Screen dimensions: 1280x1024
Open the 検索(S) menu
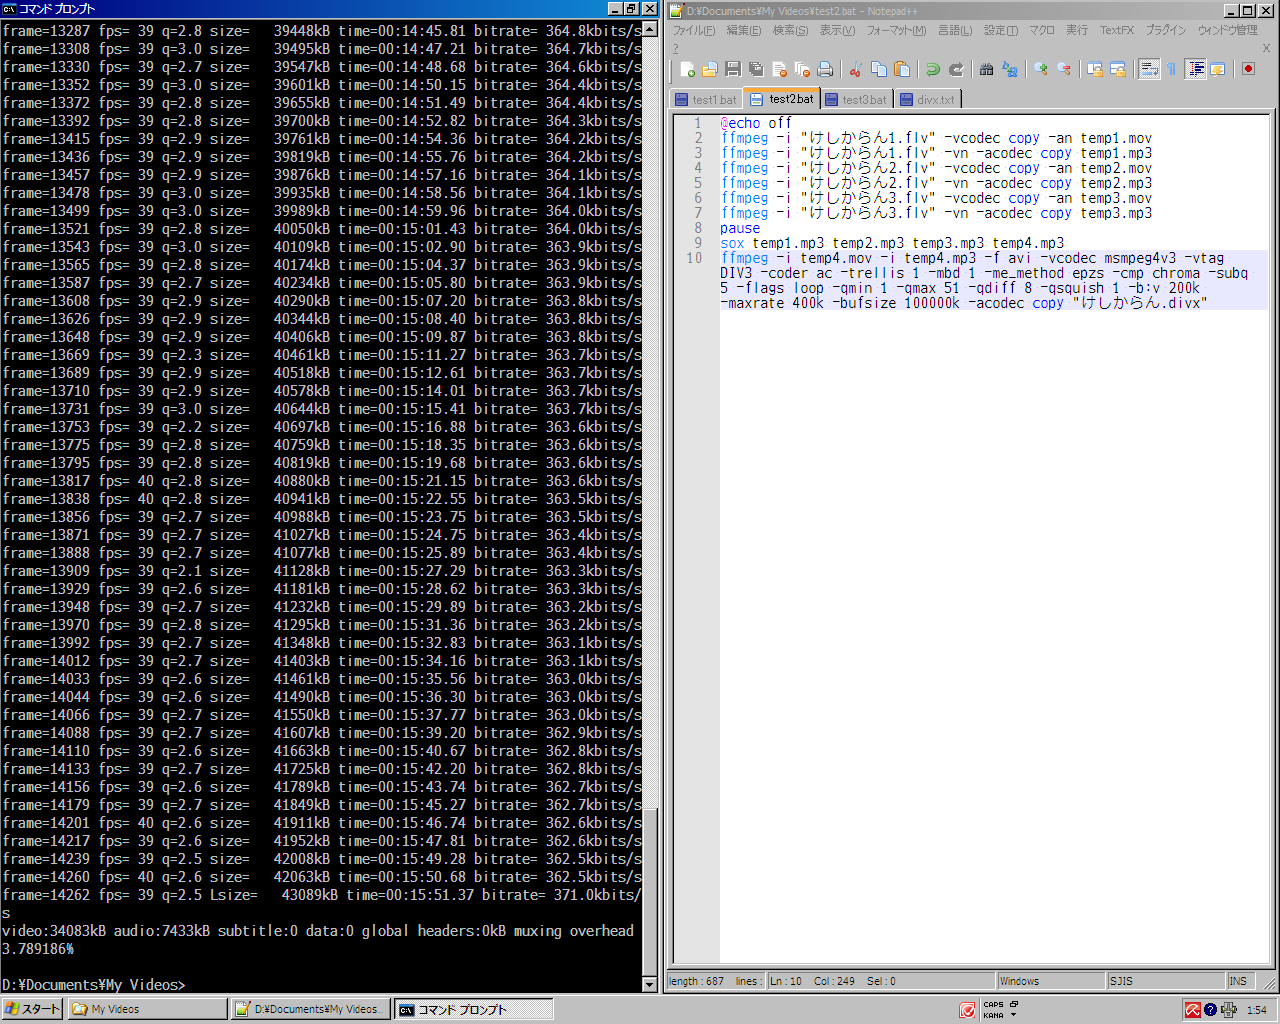point(790,30)
